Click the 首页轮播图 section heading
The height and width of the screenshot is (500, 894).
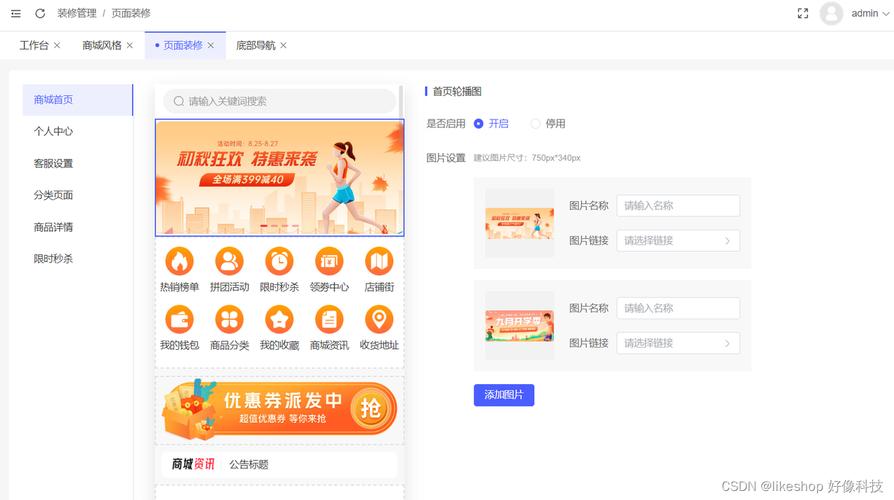click(x=457, y=91)
